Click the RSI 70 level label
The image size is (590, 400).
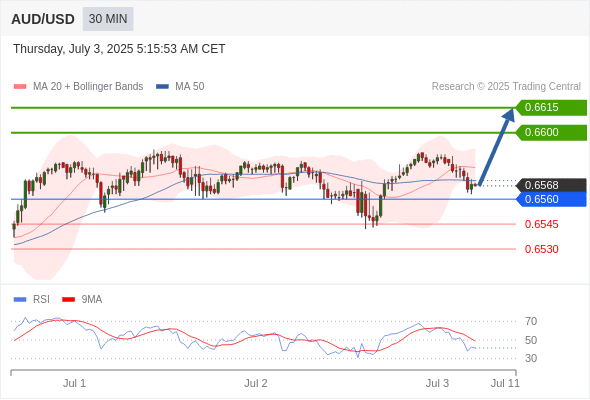click(531, 321)
